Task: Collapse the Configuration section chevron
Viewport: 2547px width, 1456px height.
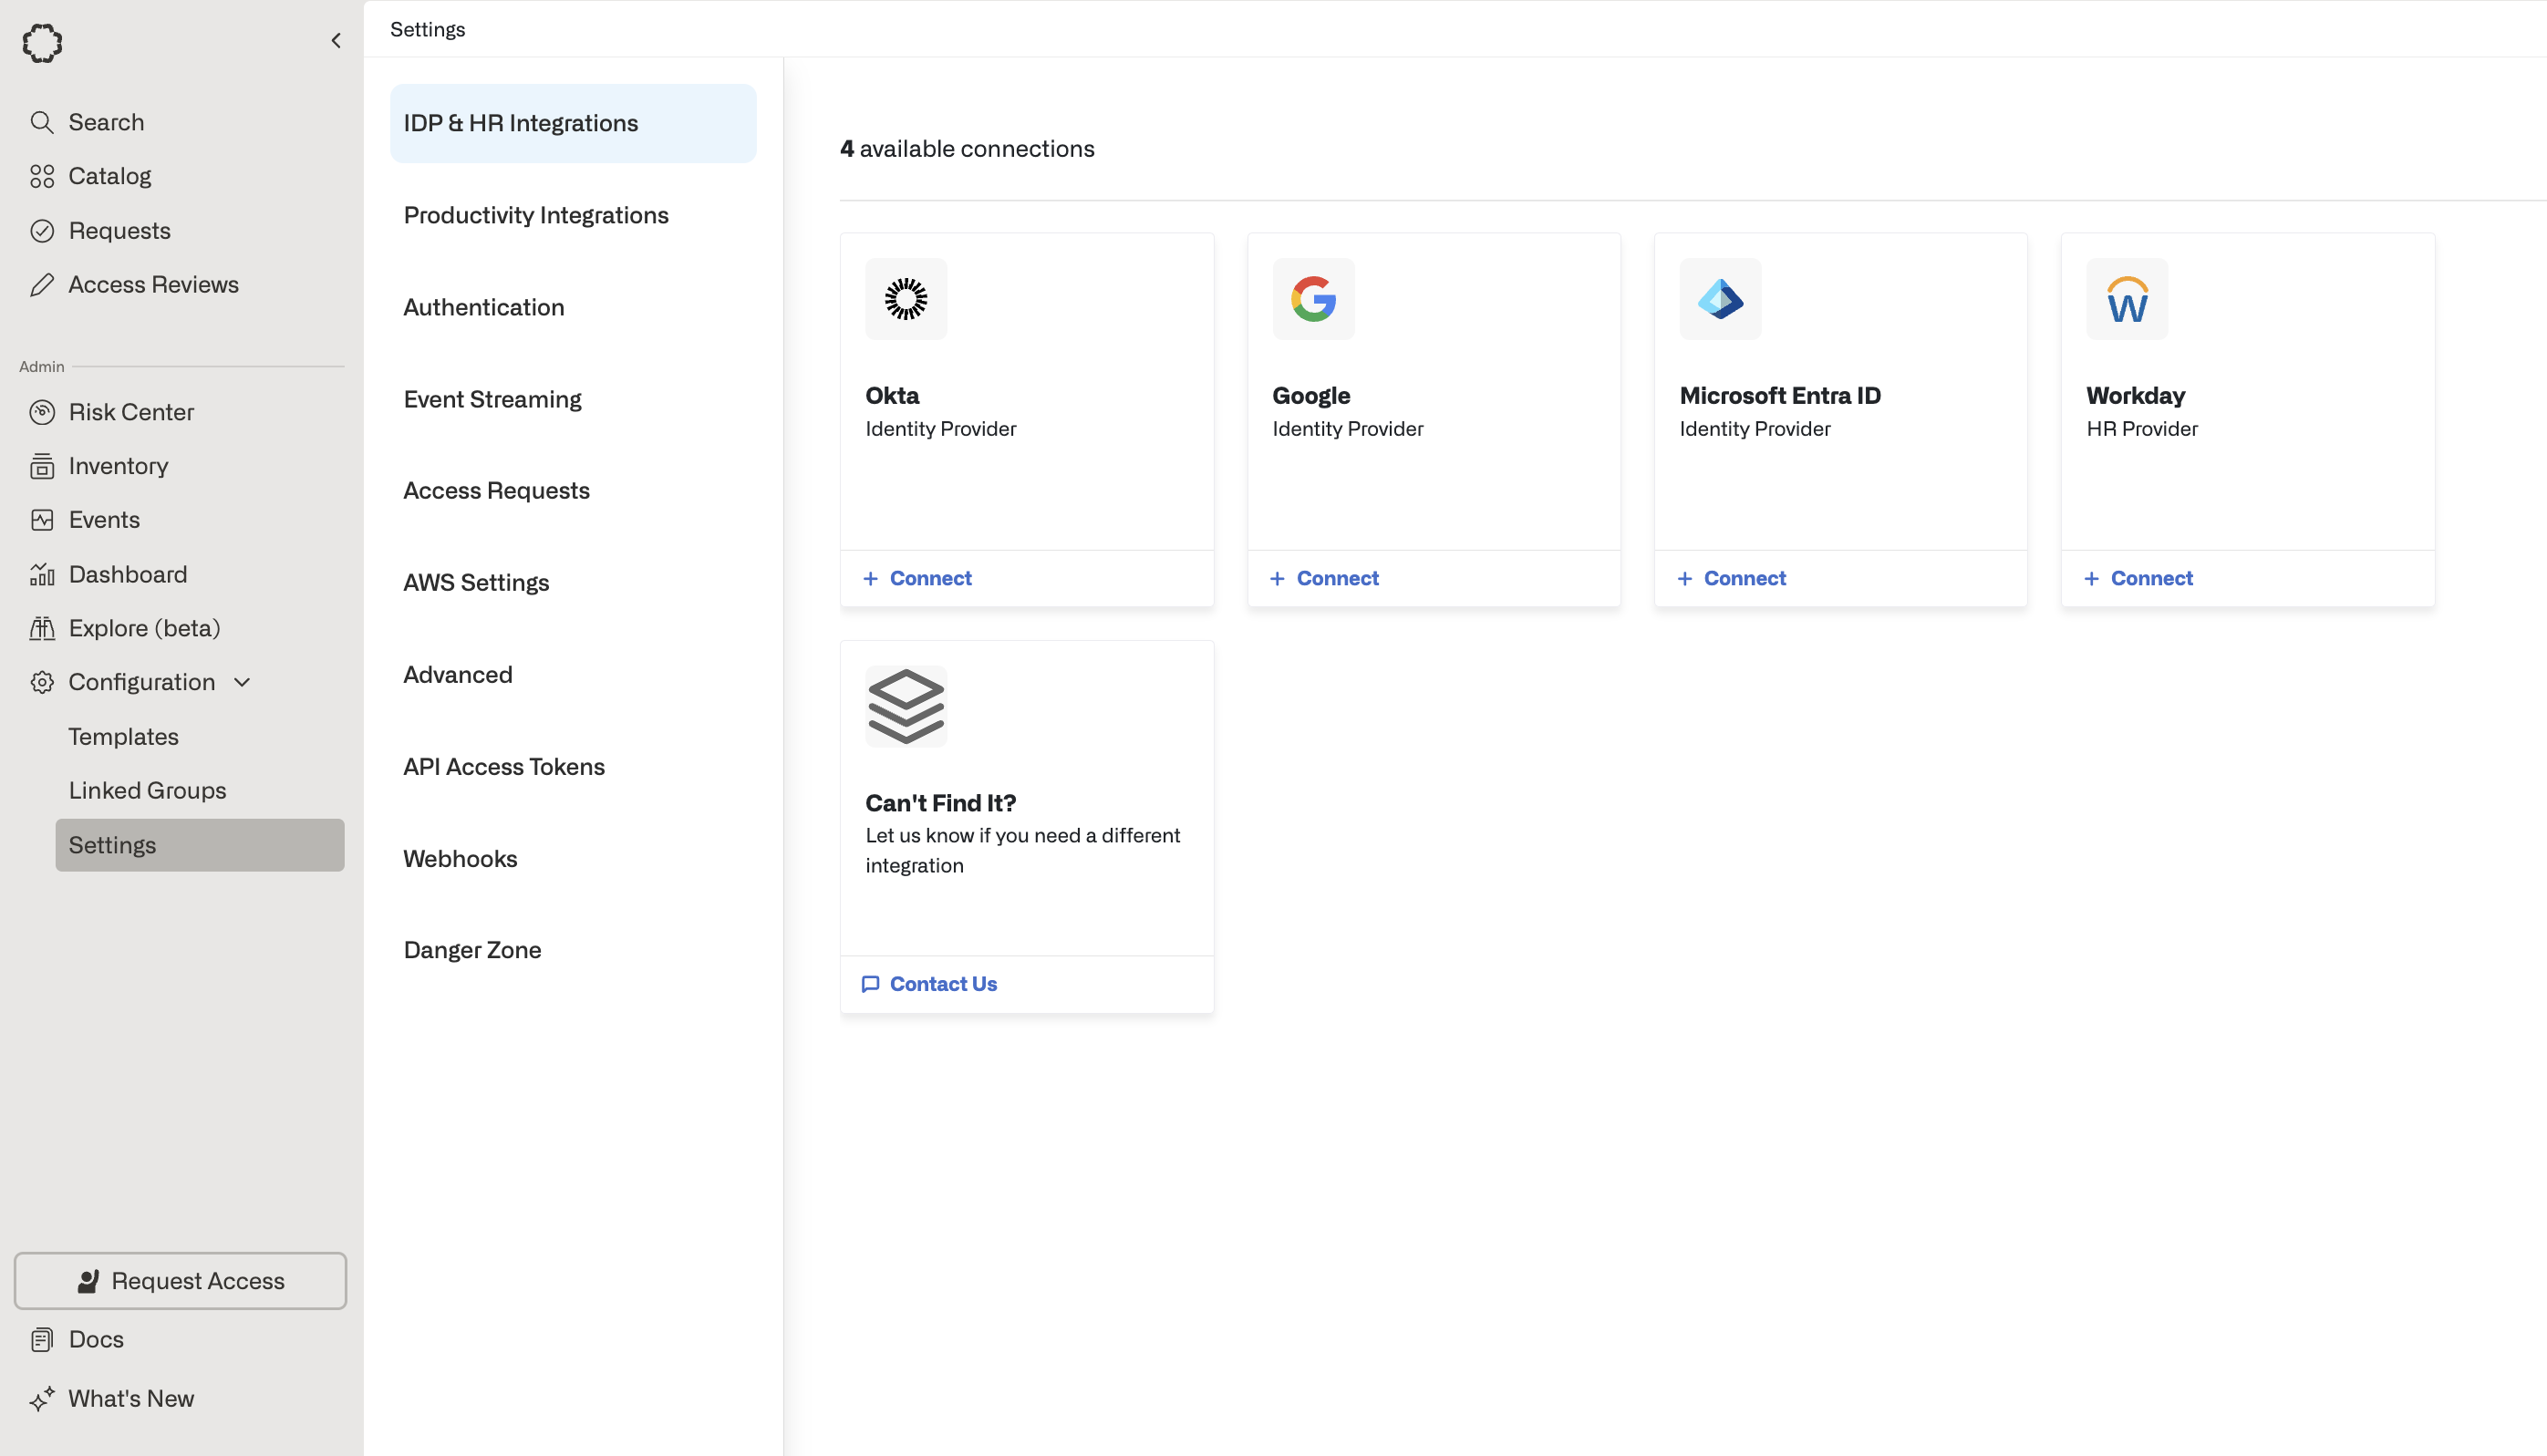Action: click(242, 682)
